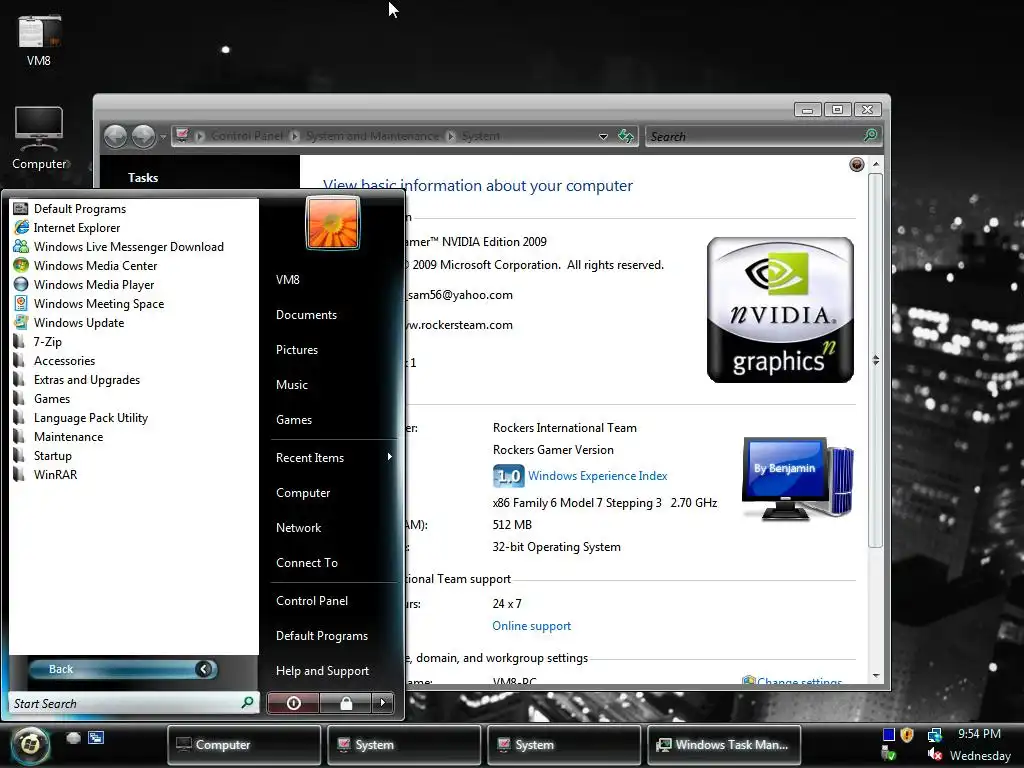Open Pictures from Start menu
The width and height of the screenshot is (1024, 768).
[297, 350]
